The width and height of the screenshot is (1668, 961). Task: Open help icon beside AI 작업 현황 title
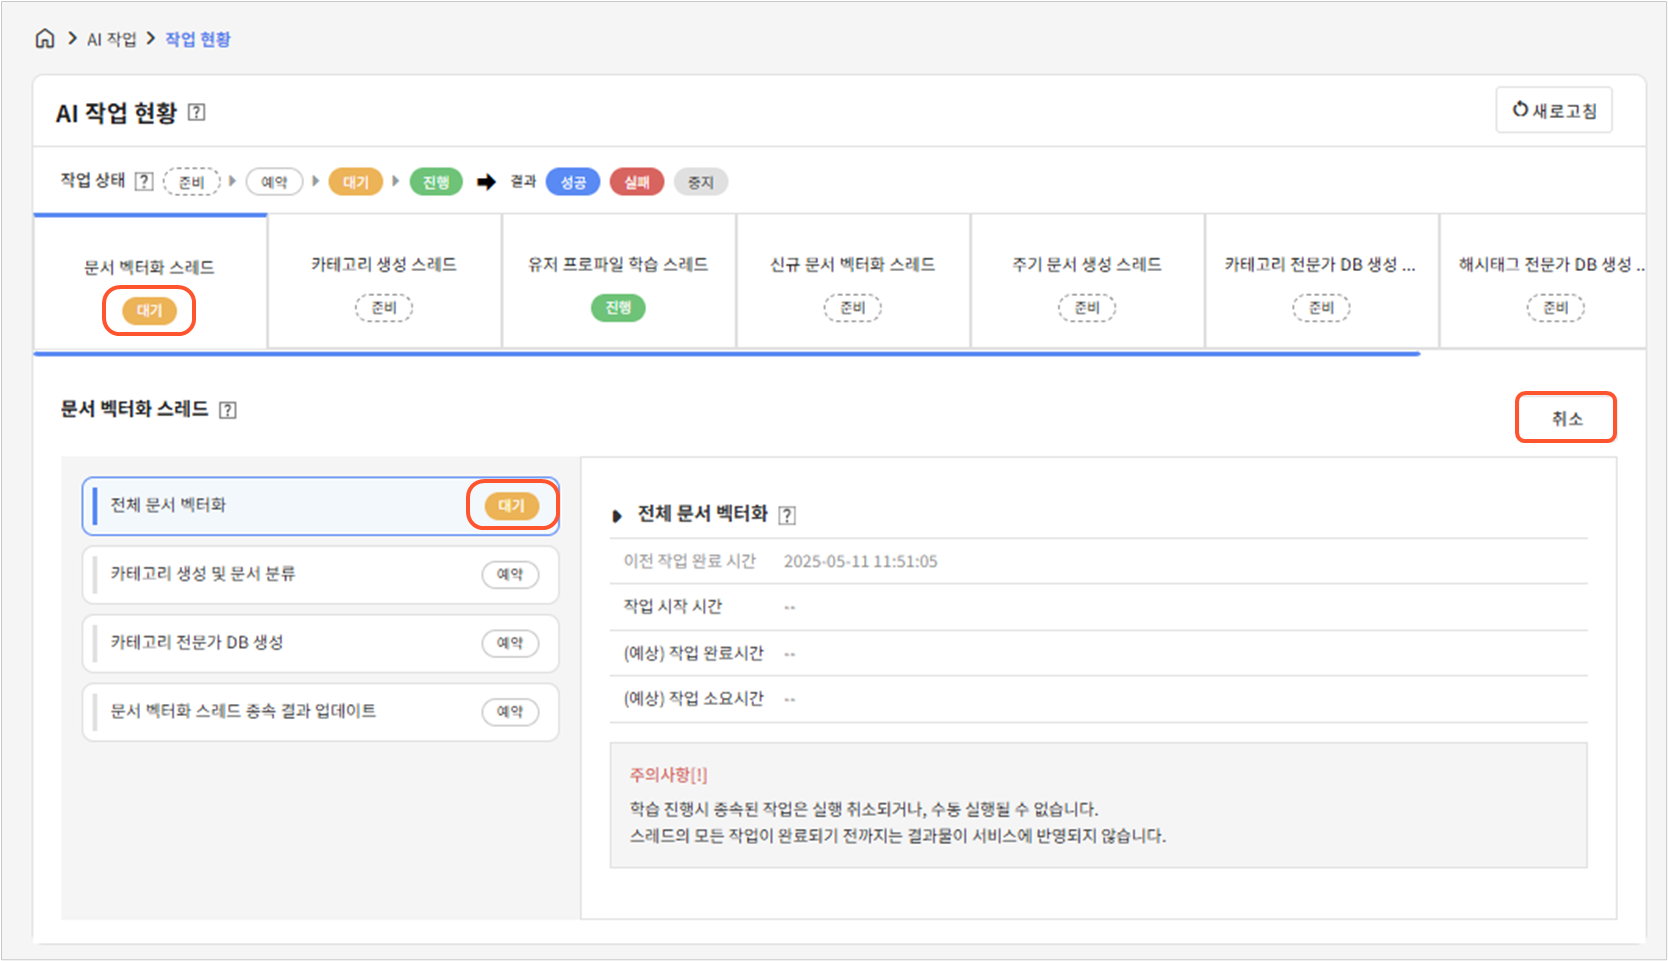197,112
